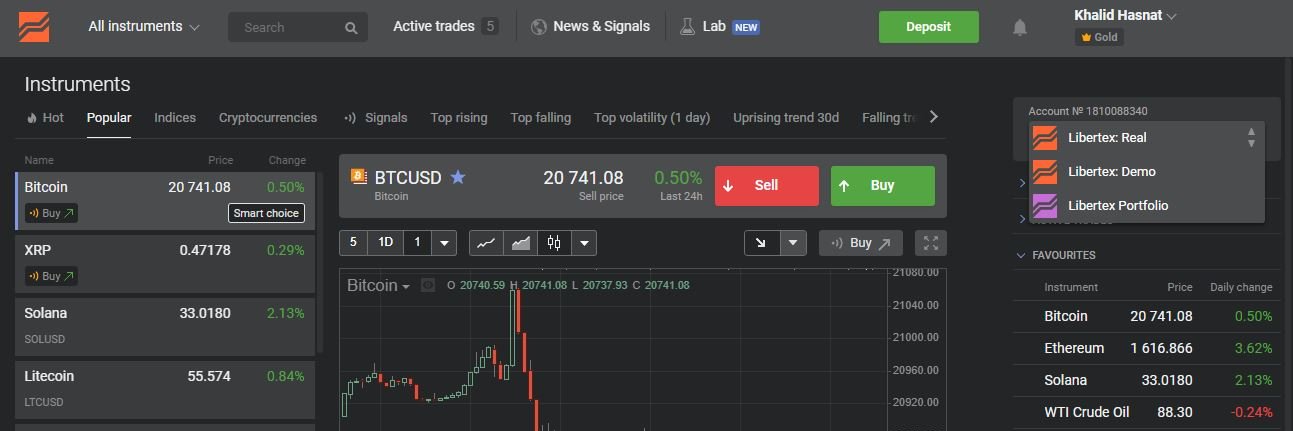The width and height of the screenshot is (1293, 431).
Task: Open Uprising trend 30d tab
Action: point(786,117)
